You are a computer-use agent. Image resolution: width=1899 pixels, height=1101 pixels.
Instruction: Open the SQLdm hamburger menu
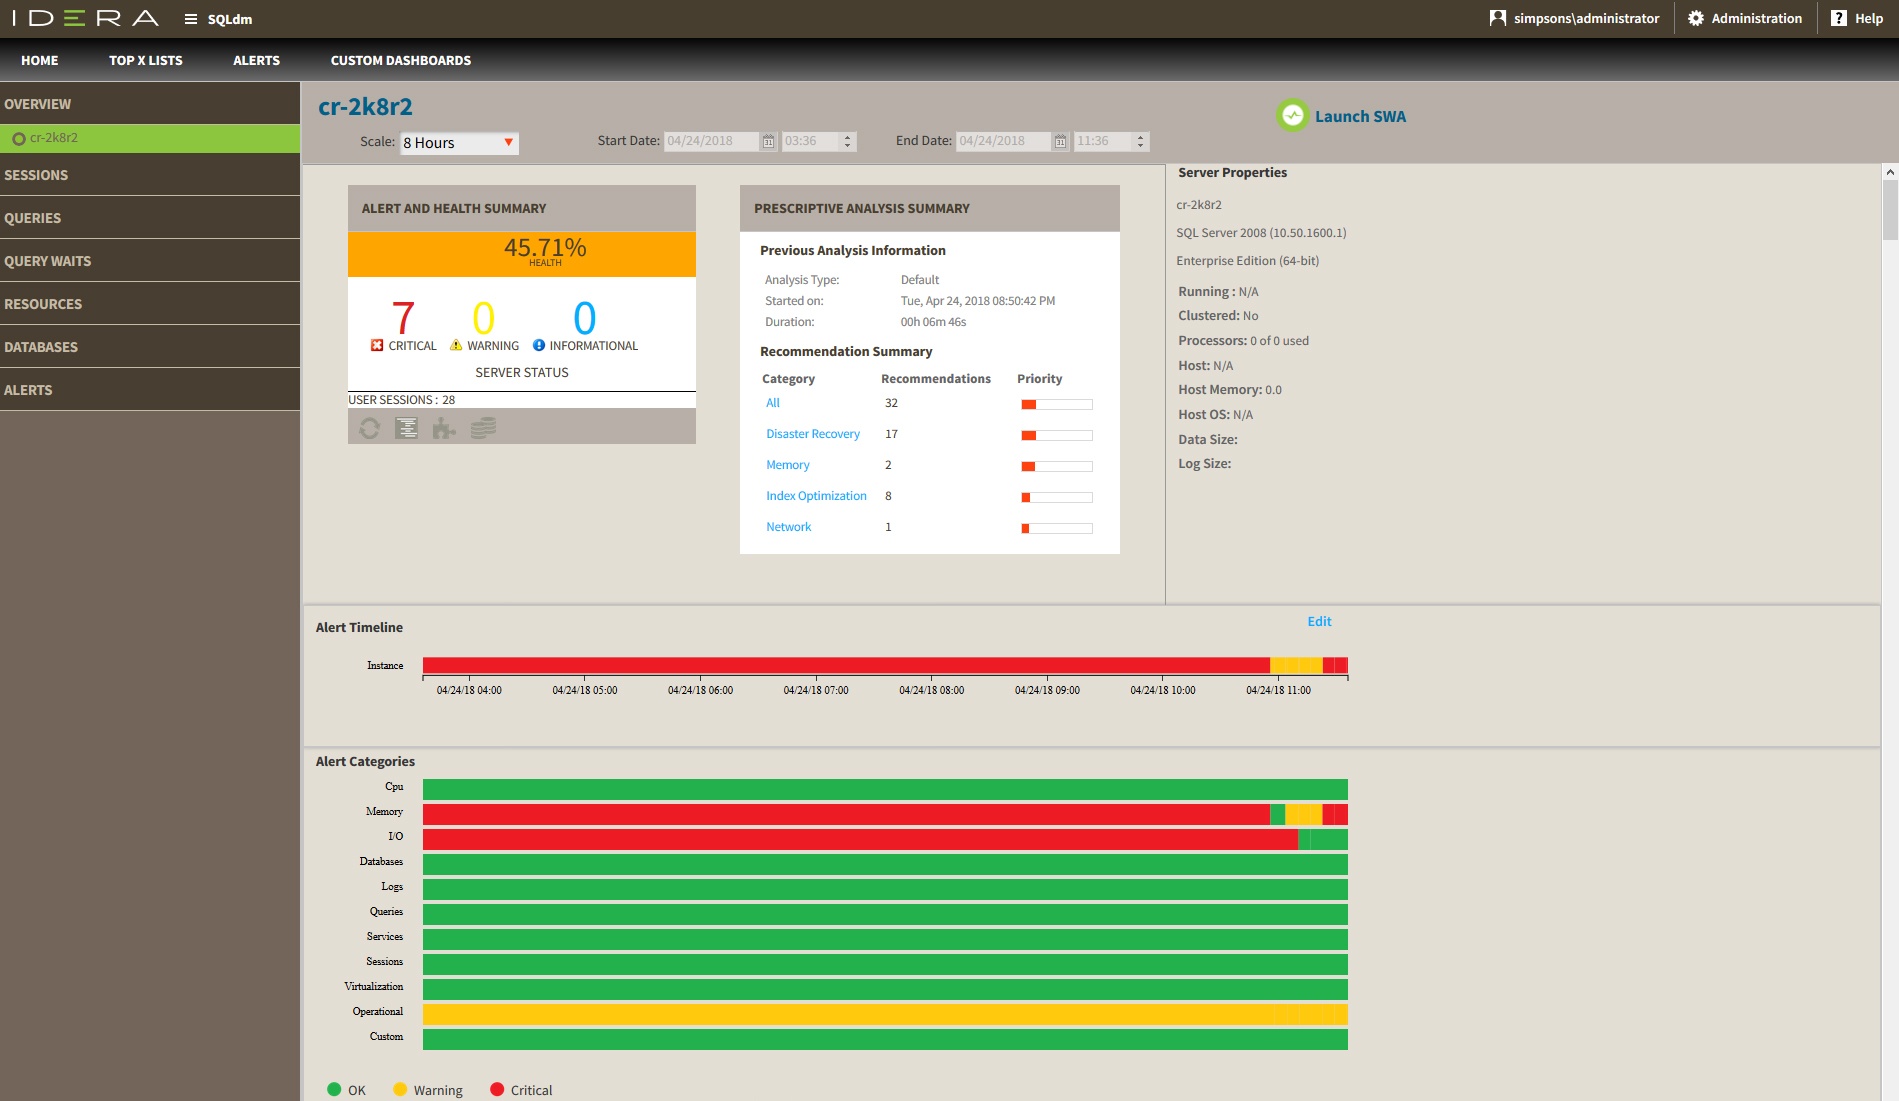point(191,19)
